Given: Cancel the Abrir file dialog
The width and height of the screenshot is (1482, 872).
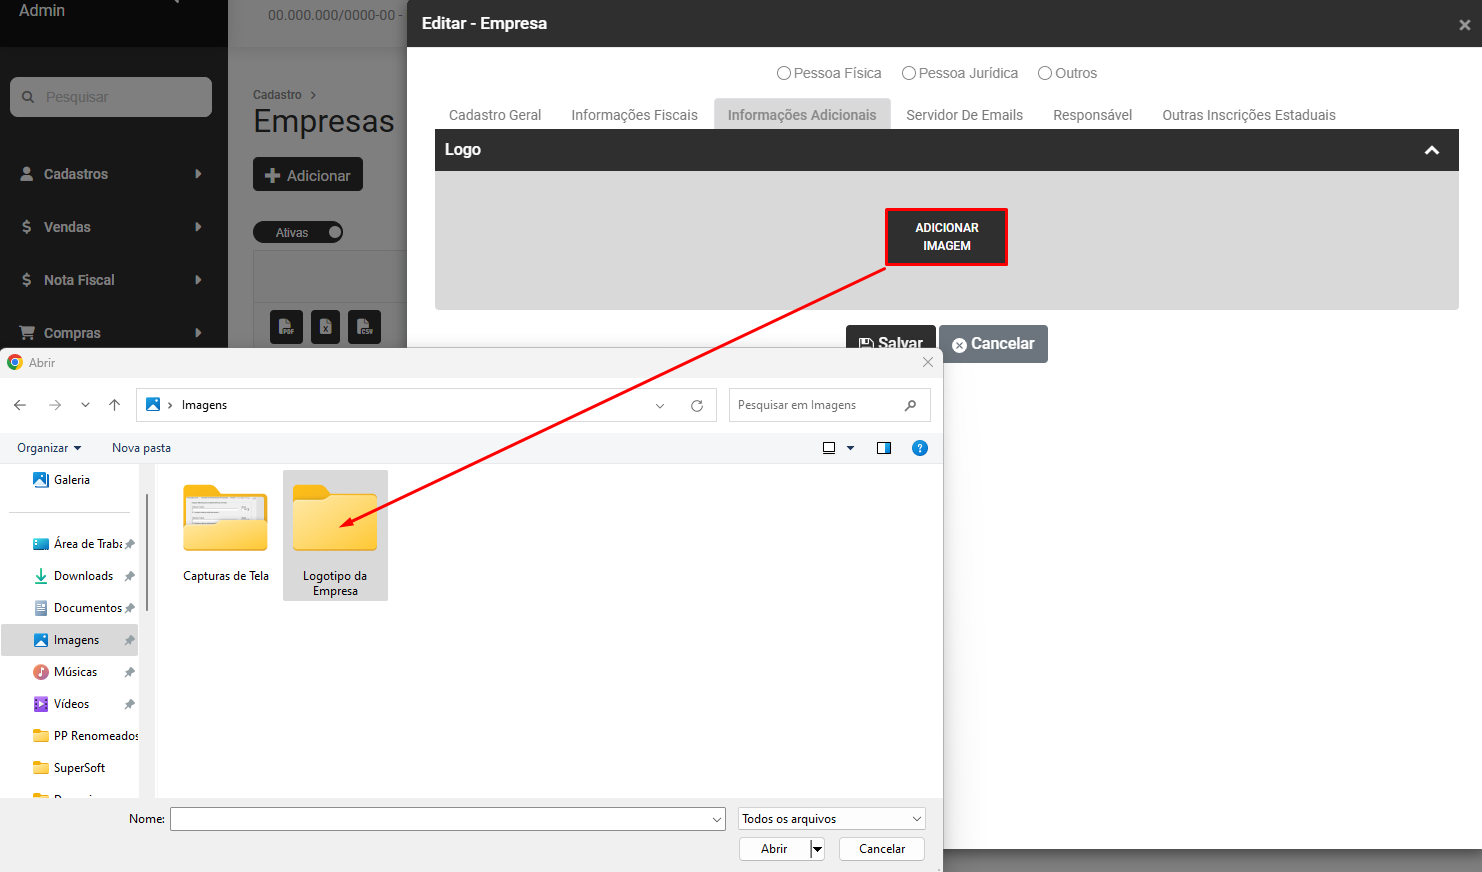Looking at the screenshot, I should [882, 849].
